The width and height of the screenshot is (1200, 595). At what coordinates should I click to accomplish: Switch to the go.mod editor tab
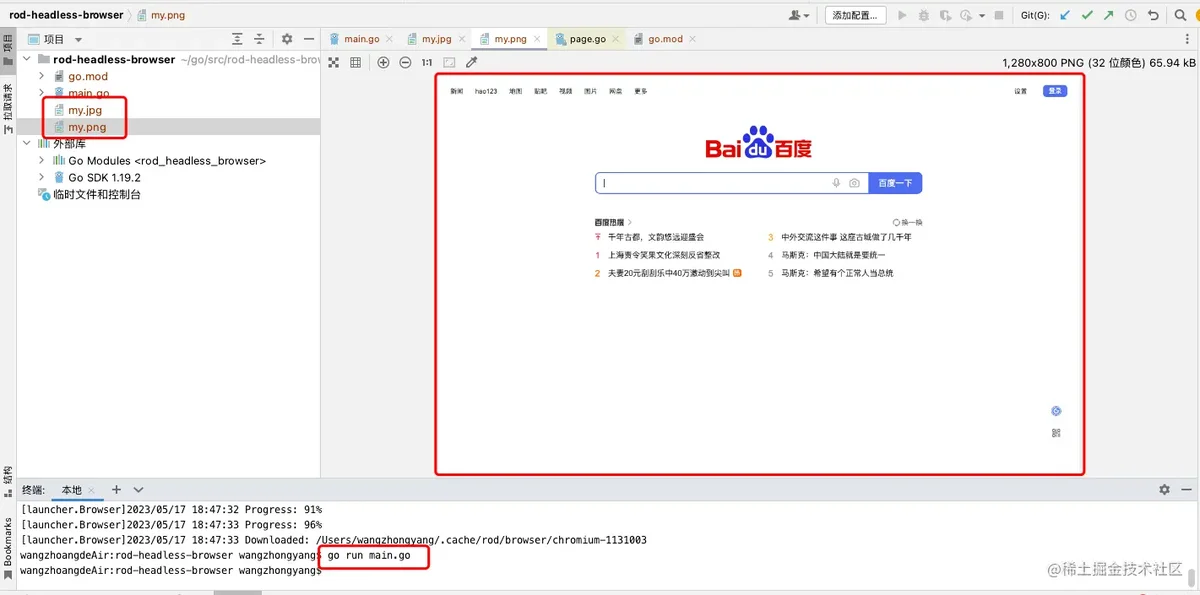tap(665, 39)
